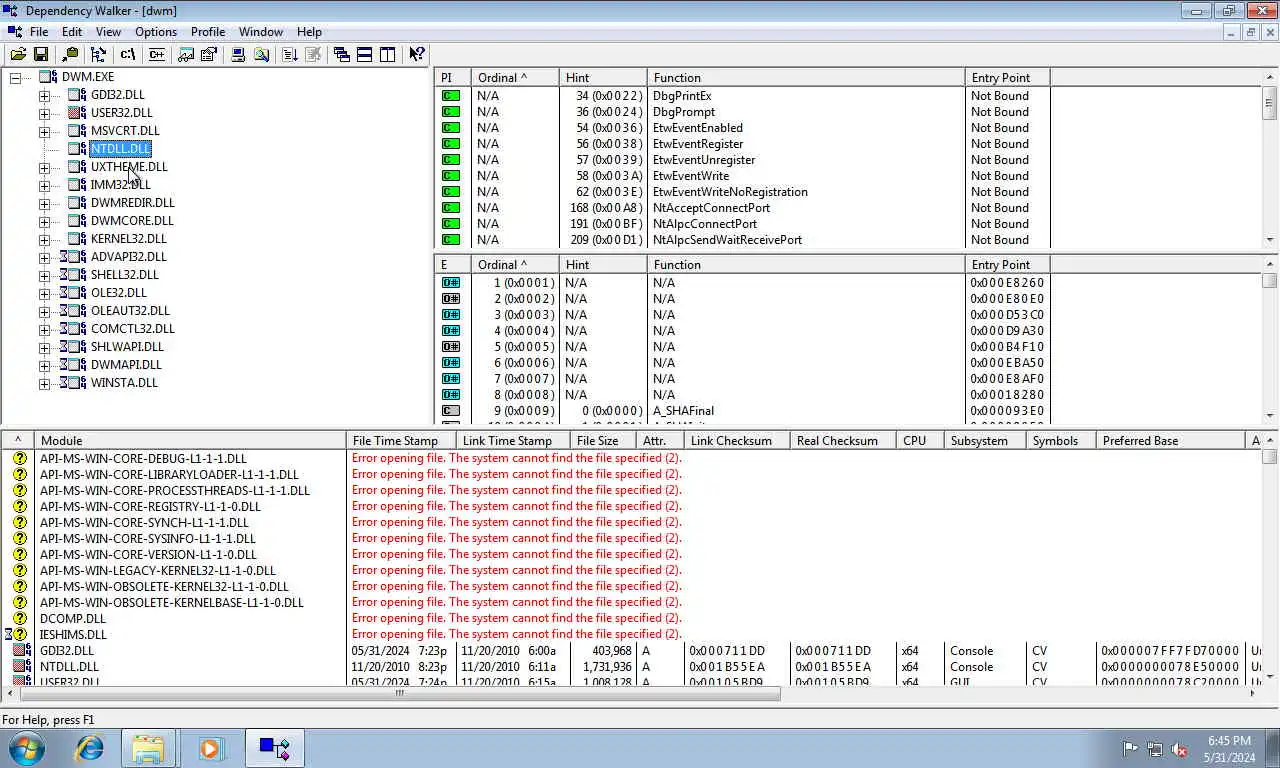
Task: Click the Save toolbar icon
Action: click(x=41, y=55)
